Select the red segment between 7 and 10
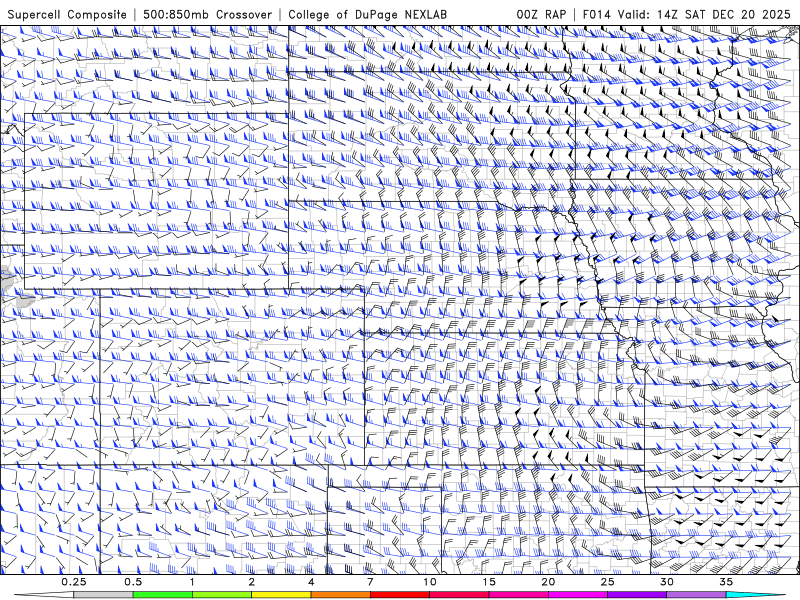This screenshot has height=600, width=800. click(x=399, y=595)
